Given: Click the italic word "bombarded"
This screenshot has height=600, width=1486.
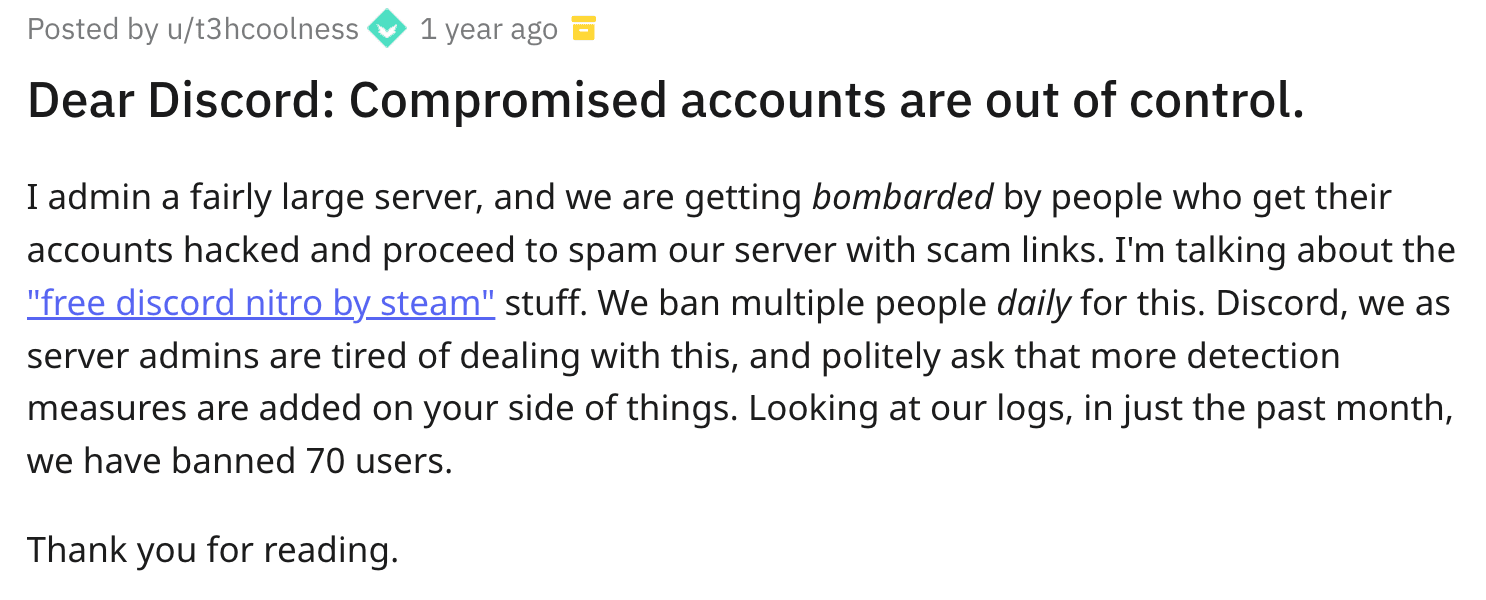Looking at the screenshot, I should tap(902, 197).
